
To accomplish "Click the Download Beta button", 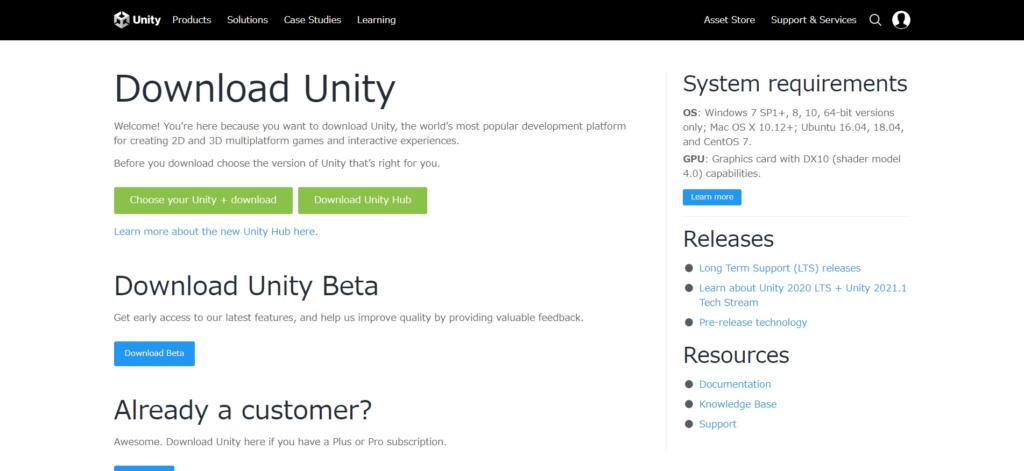I will click(x=154, y=353).
